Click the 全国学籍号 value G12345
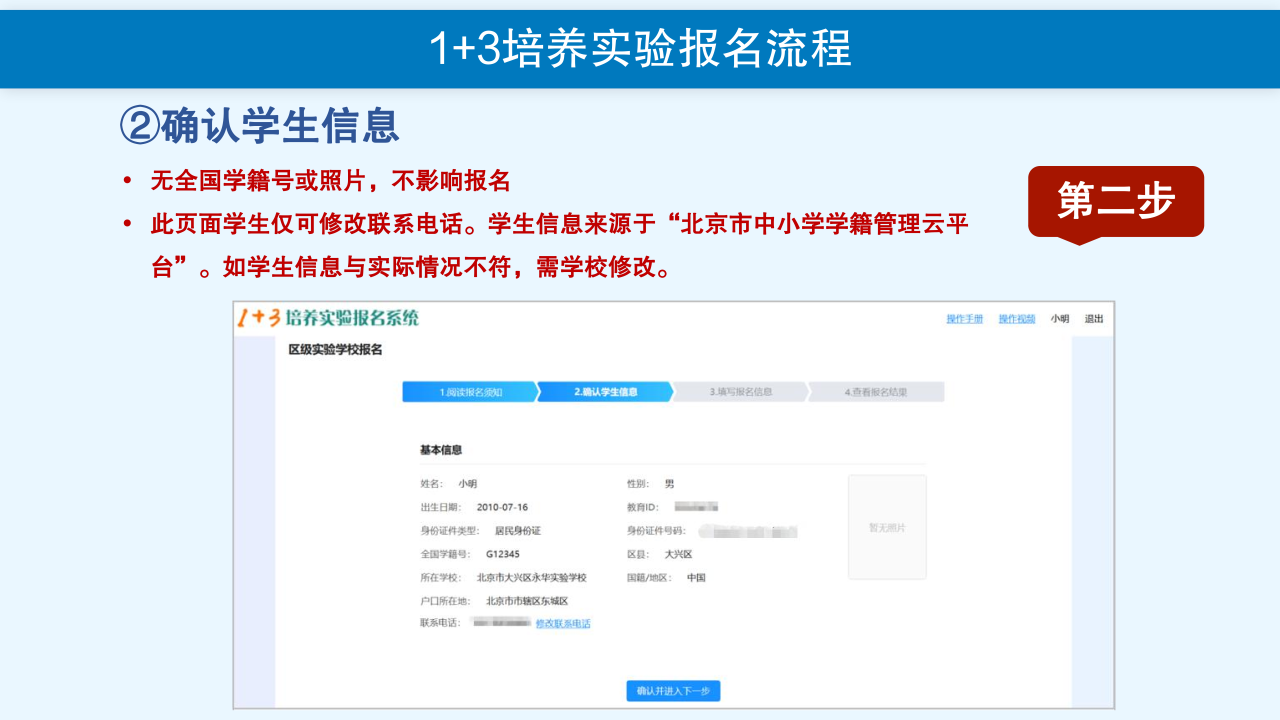Viewport: 1280px width, 720px height. pos(503,554)
